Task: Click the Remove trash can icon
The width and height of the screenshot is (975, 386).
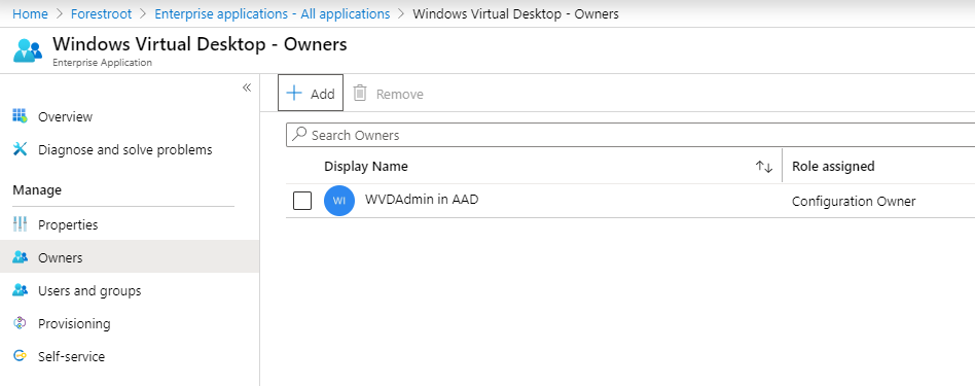Action: point(360,93)
